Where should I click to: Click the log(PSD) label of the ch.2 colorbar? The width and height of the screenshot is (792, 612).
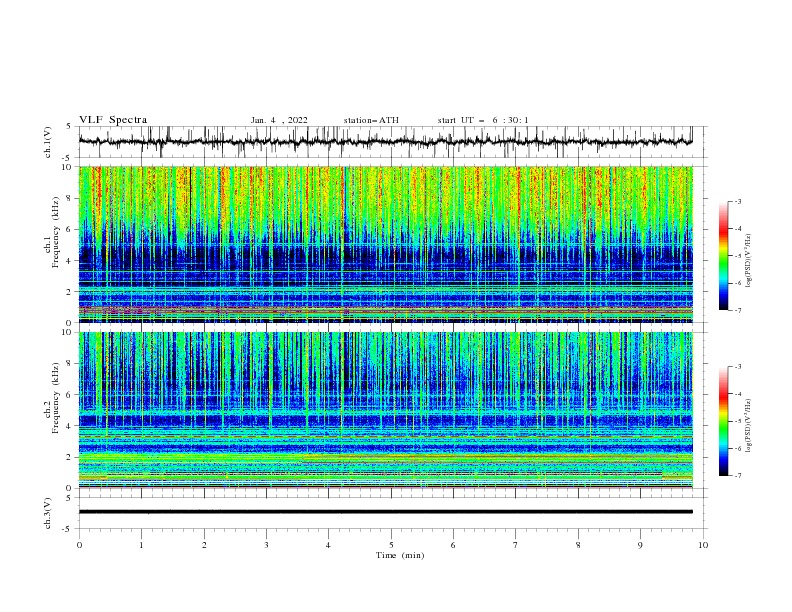pos(749,425)
